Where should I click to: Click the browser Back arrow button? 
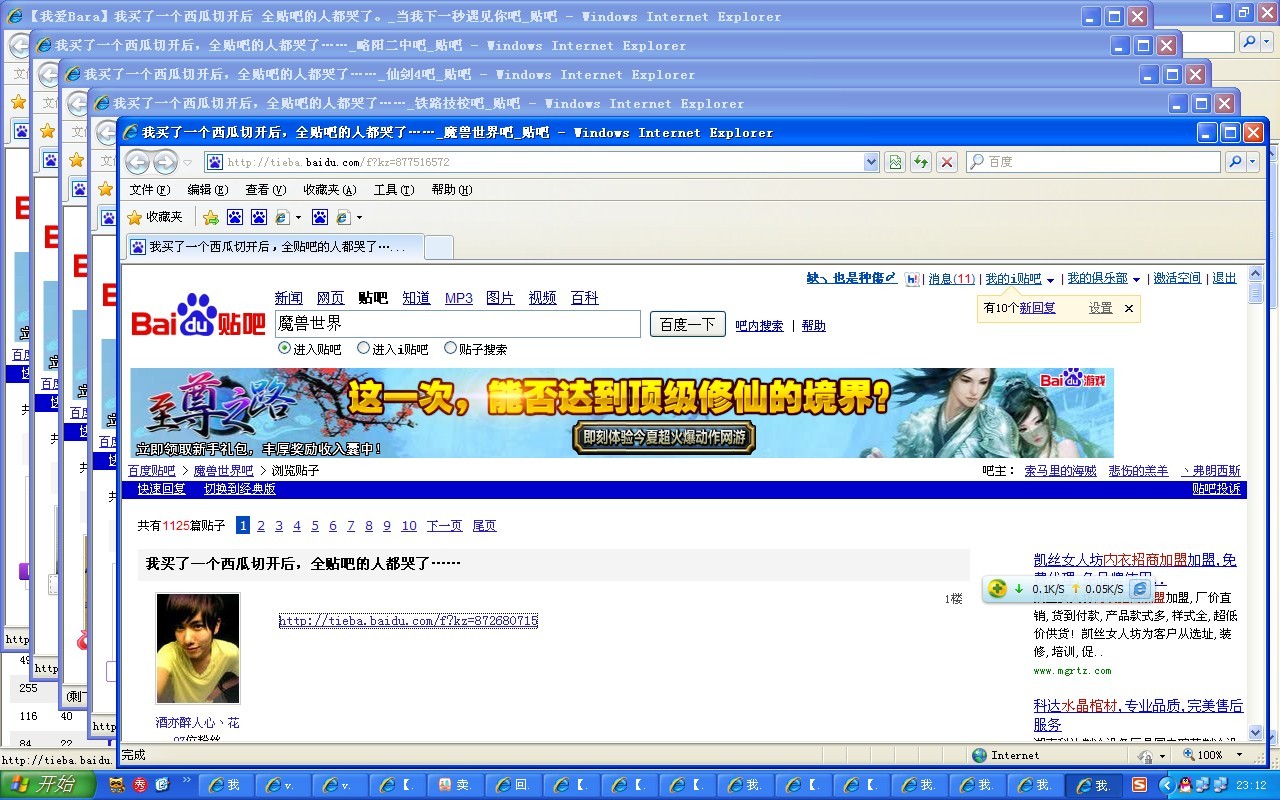click(138, 162)
